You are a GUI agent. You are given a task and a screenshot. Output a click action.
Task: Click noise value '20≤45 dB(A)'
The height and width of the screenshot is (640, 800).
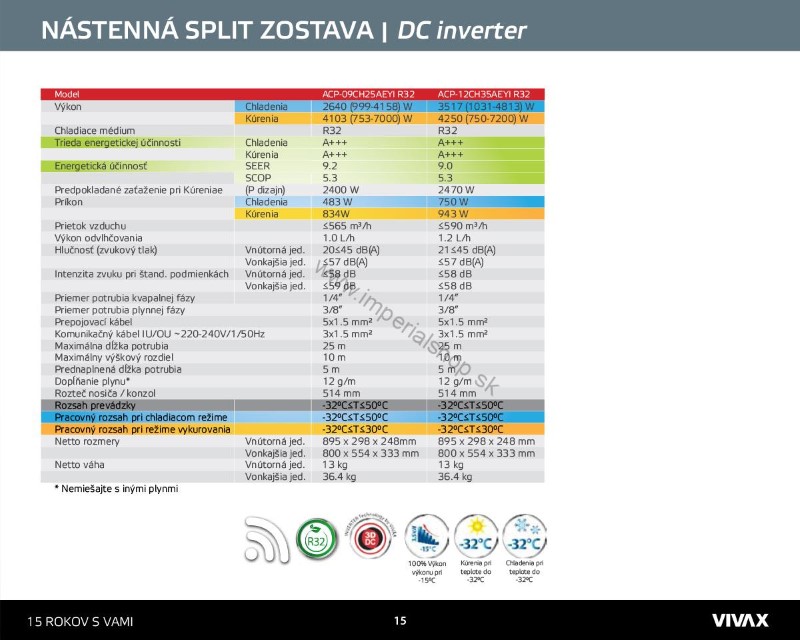tap(351, 250)
